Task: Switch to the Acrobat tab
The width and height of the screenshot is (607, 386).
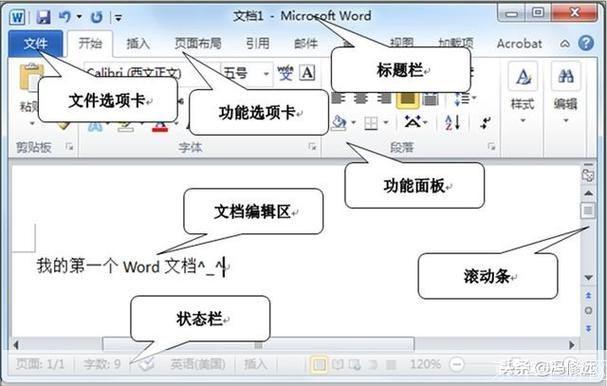Action: tap(519, 44)
